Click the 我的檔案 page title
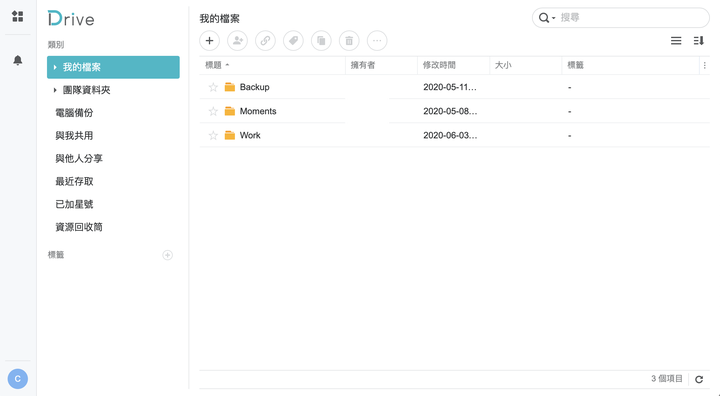The height and width of the screenshot is (396, 720). (219, 19)
